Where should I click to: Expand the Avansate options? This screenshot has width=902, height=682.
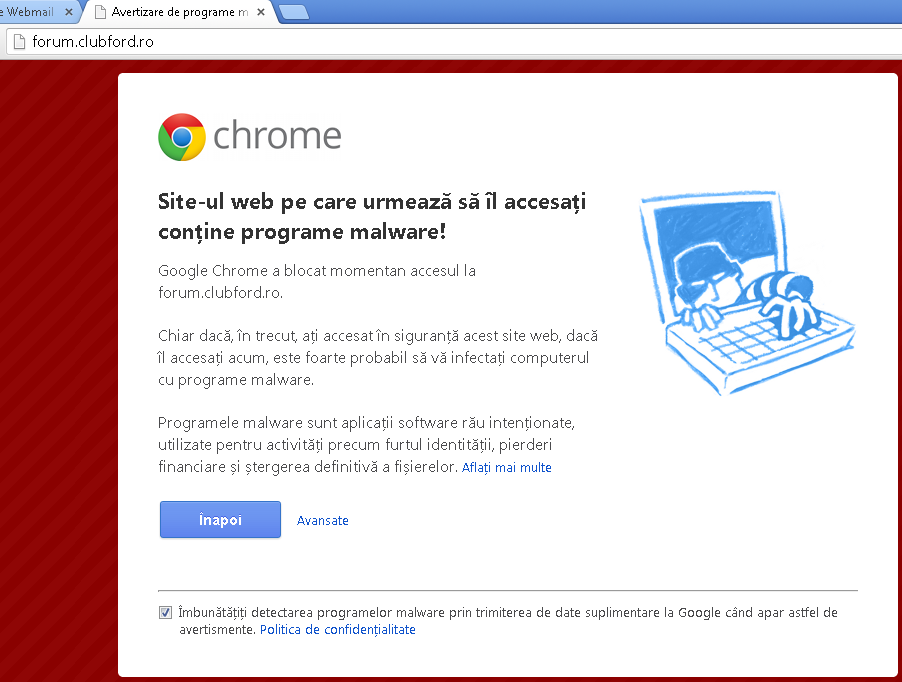pyautogui.click(x=323, y=520)
